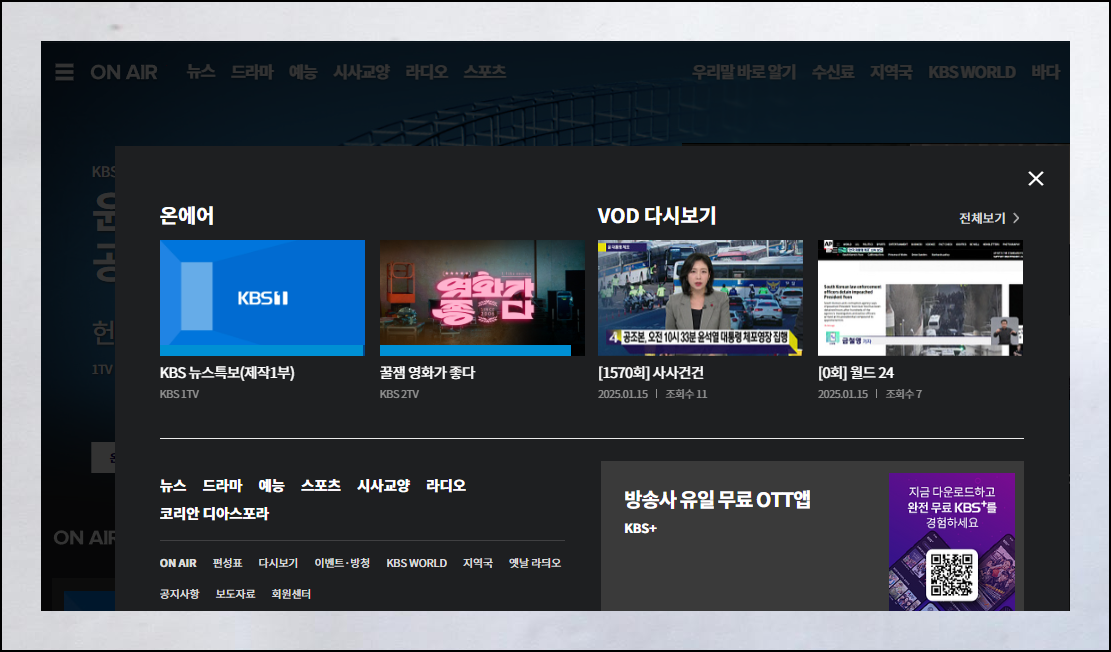
Task: Open 지역국 link in overlay
Action: 478,563
